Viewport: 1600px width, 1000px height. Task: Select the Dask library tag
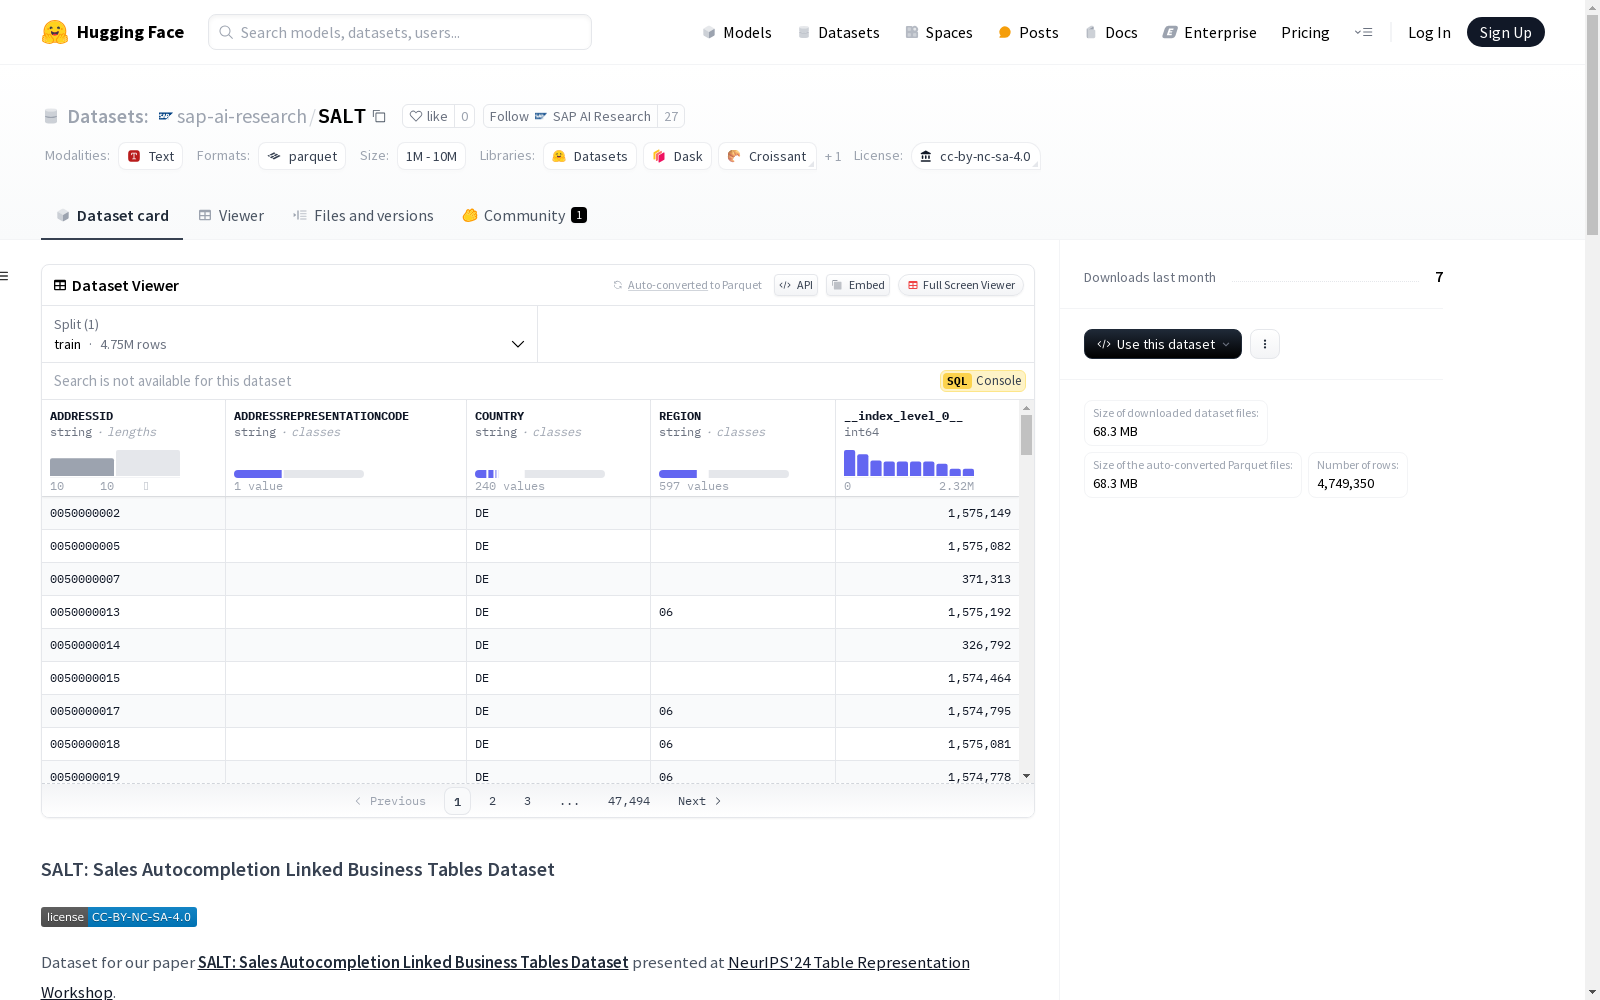pyautogui.click(x=678, y=156)
